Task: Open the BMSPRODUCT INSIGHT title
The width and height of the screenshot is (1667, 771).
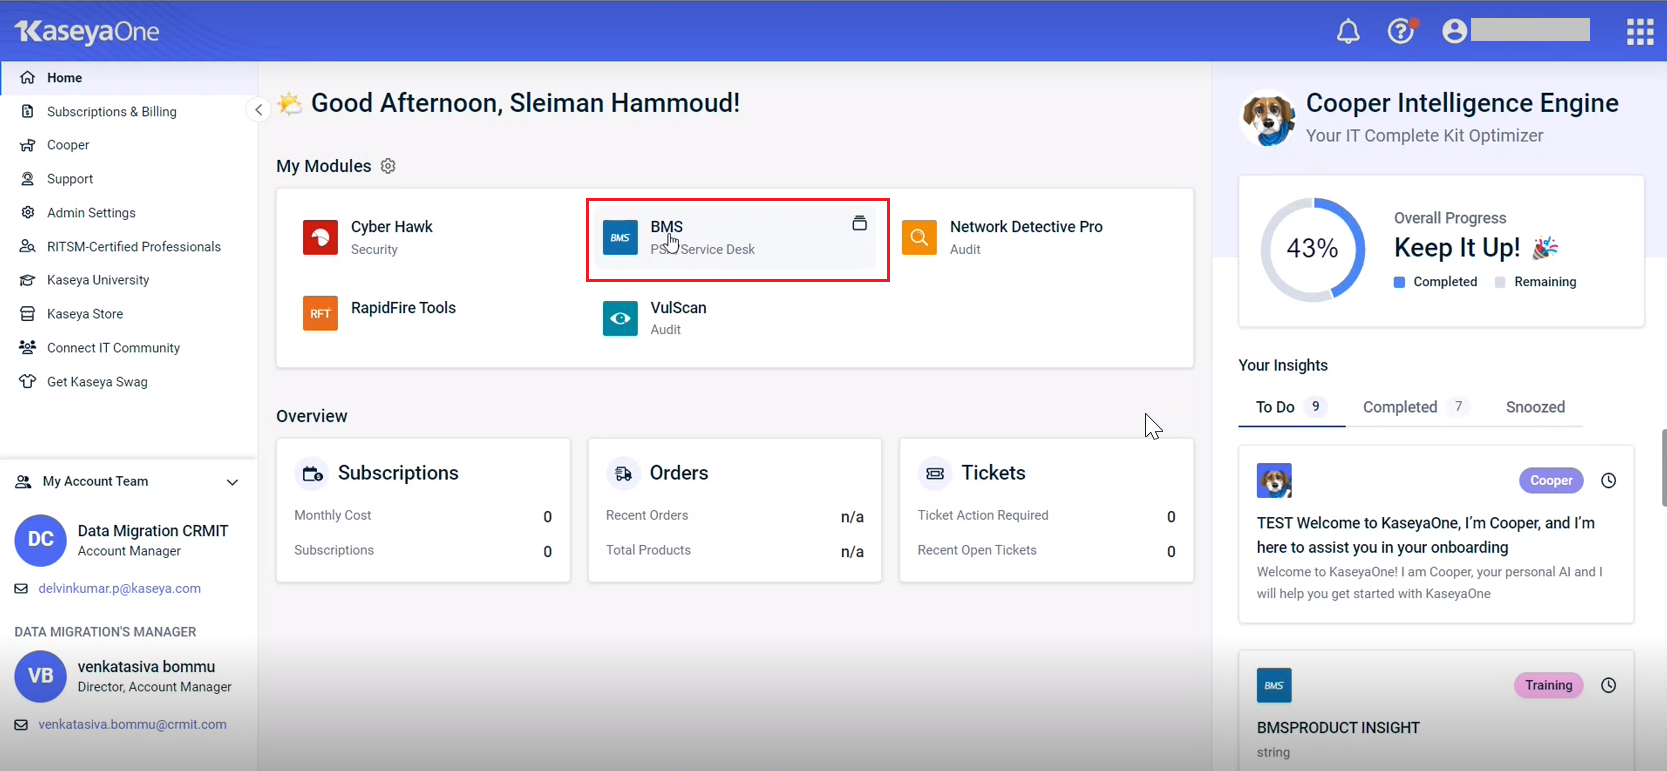Action: pos(1338,728)
